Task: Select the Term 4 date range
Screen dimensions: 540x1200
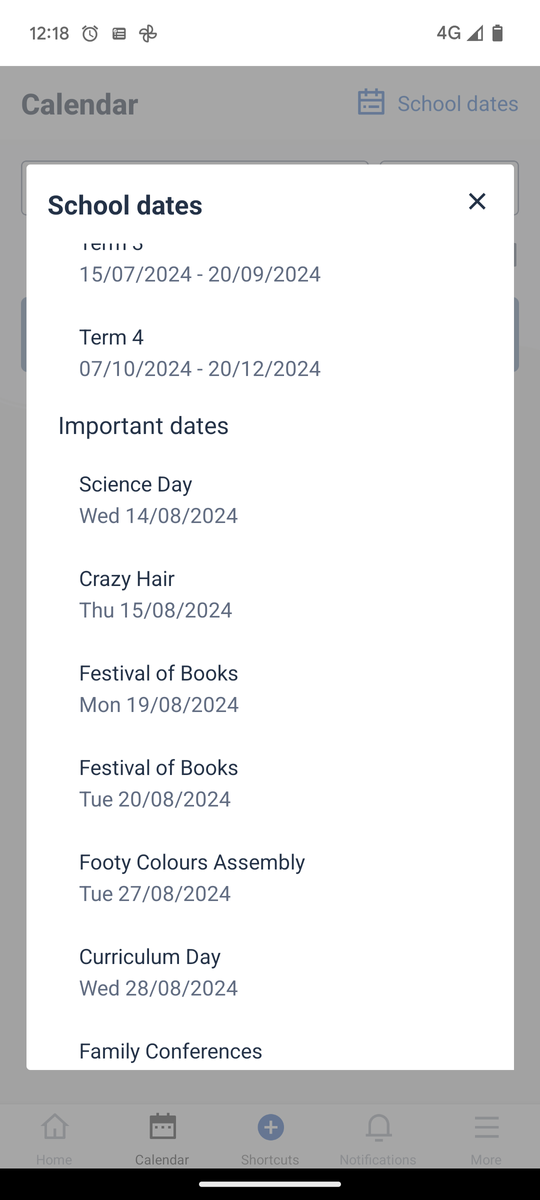Action: tap(200, 368)
